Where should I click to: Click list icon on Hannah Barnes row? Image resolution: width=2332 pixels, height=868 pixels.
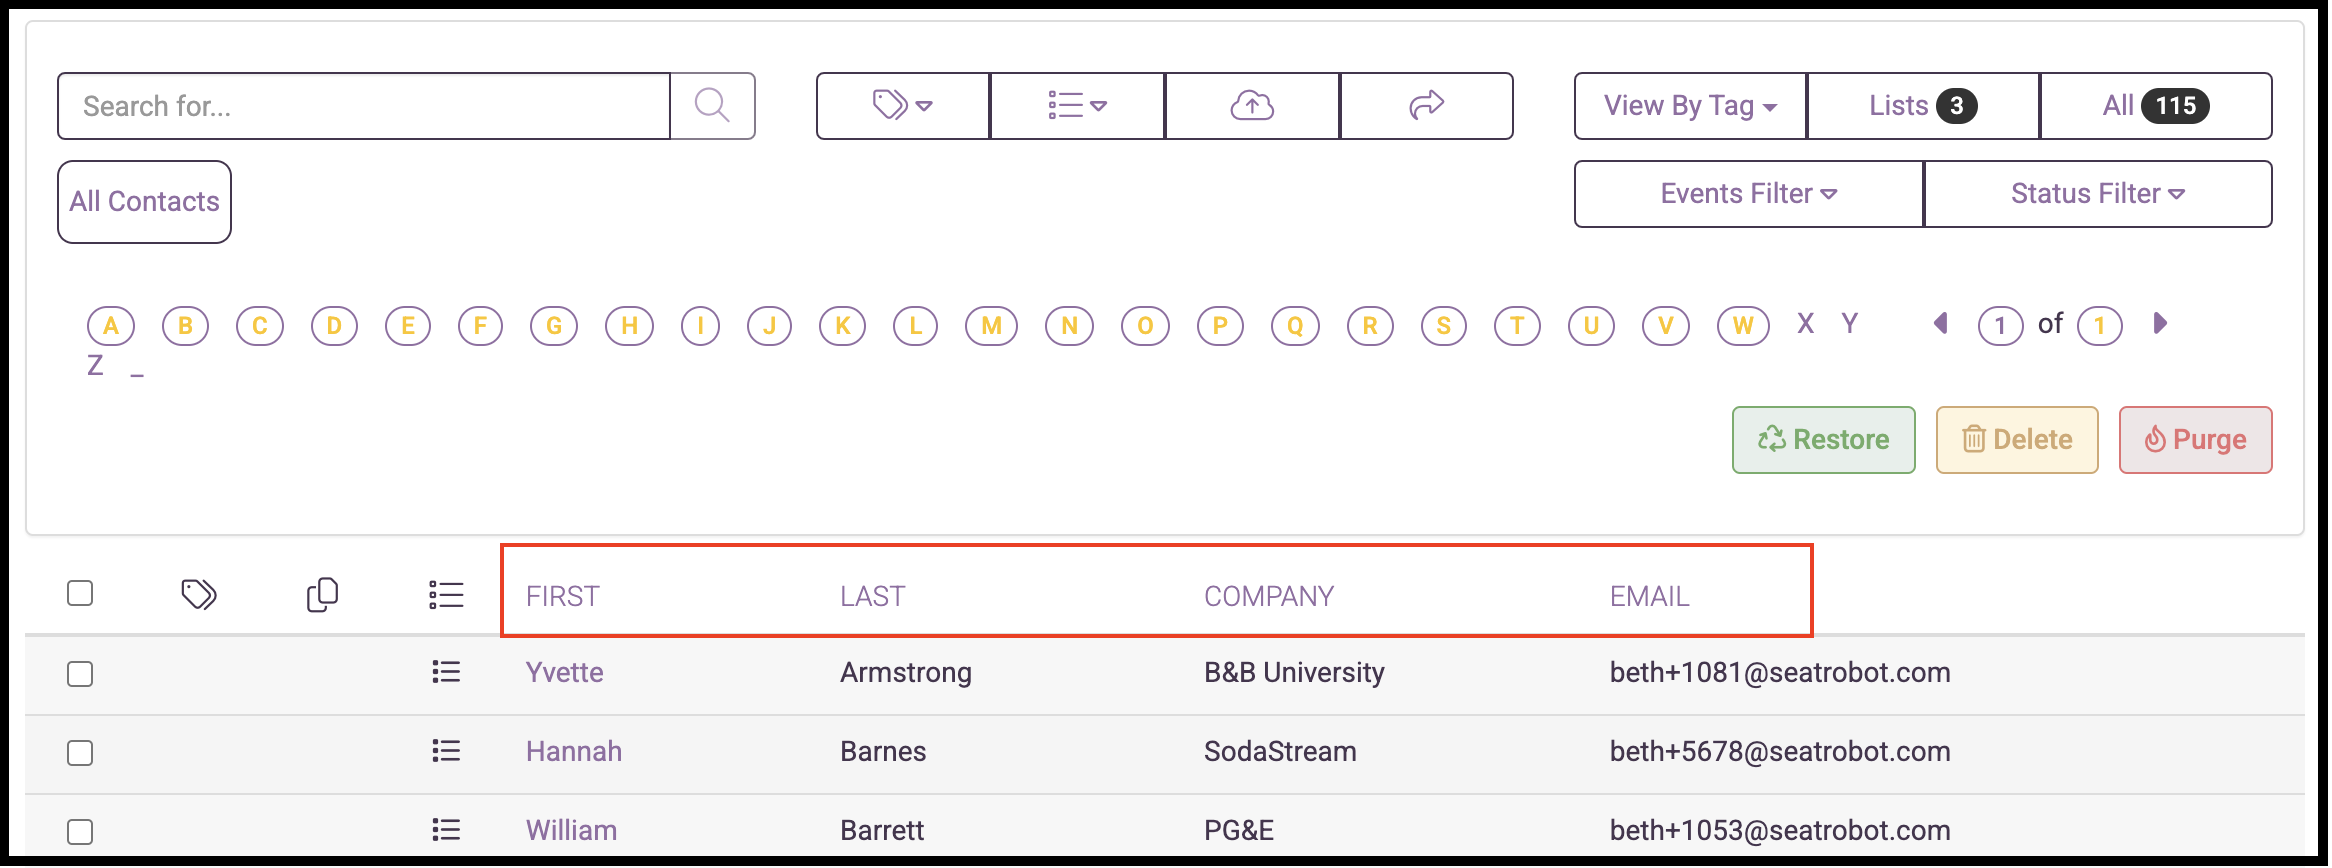[x=446, y=751]
